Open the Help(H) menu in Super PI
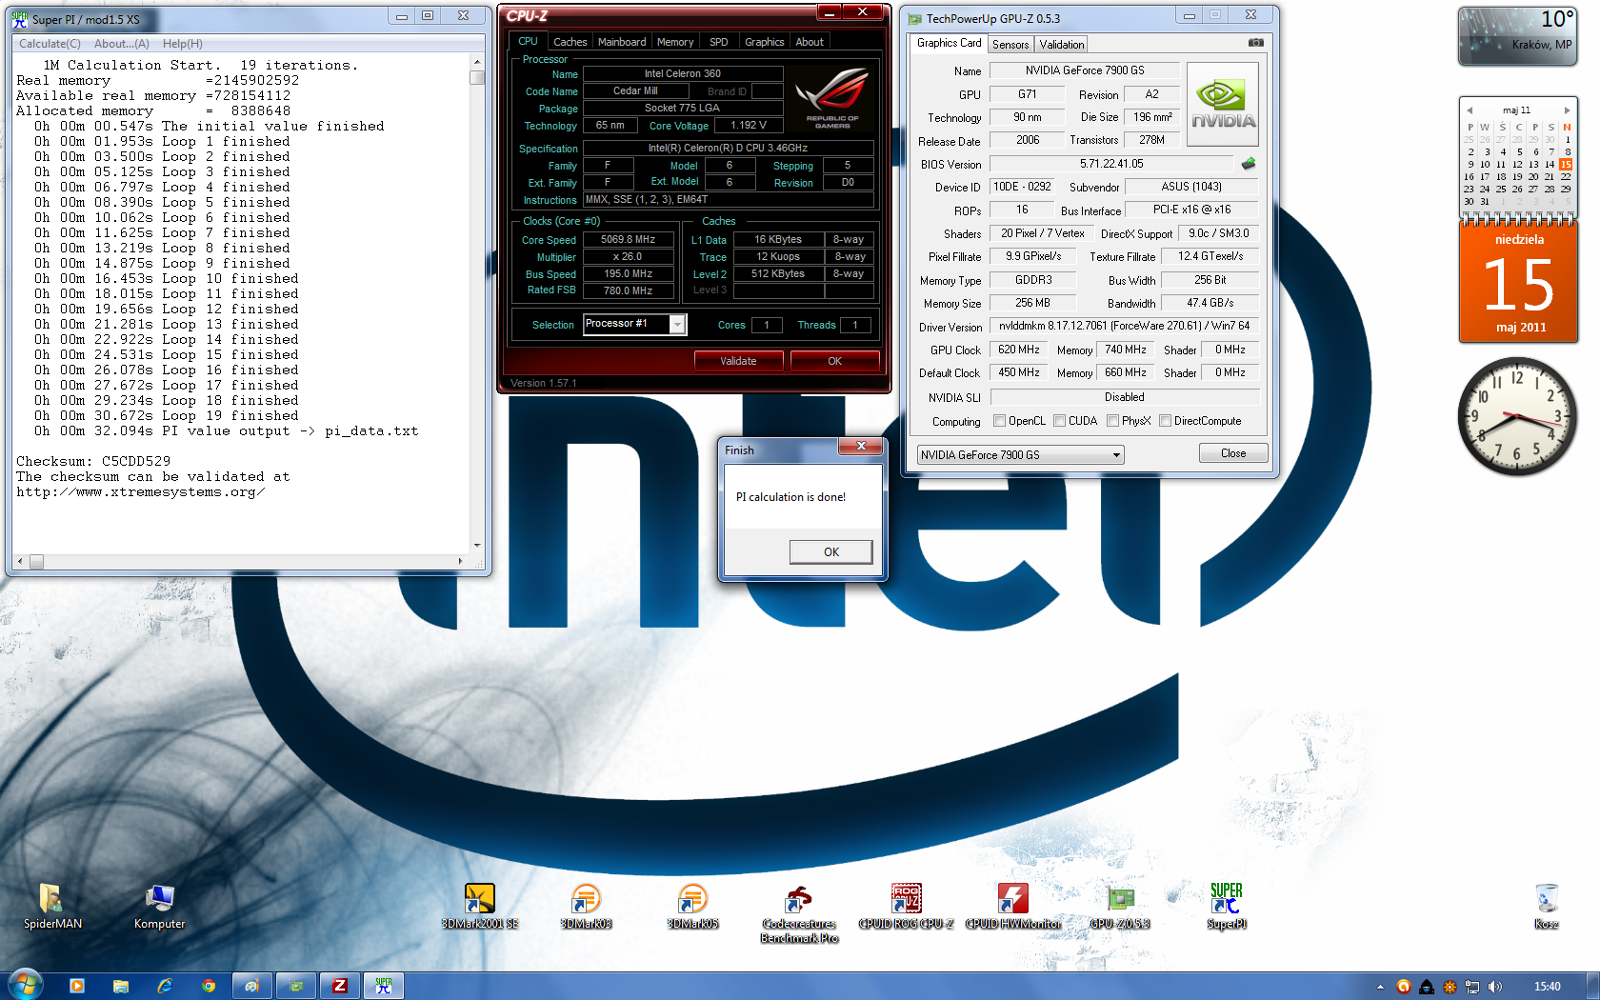Screen dimensions: 1600x1000 [x=183, y=44]
